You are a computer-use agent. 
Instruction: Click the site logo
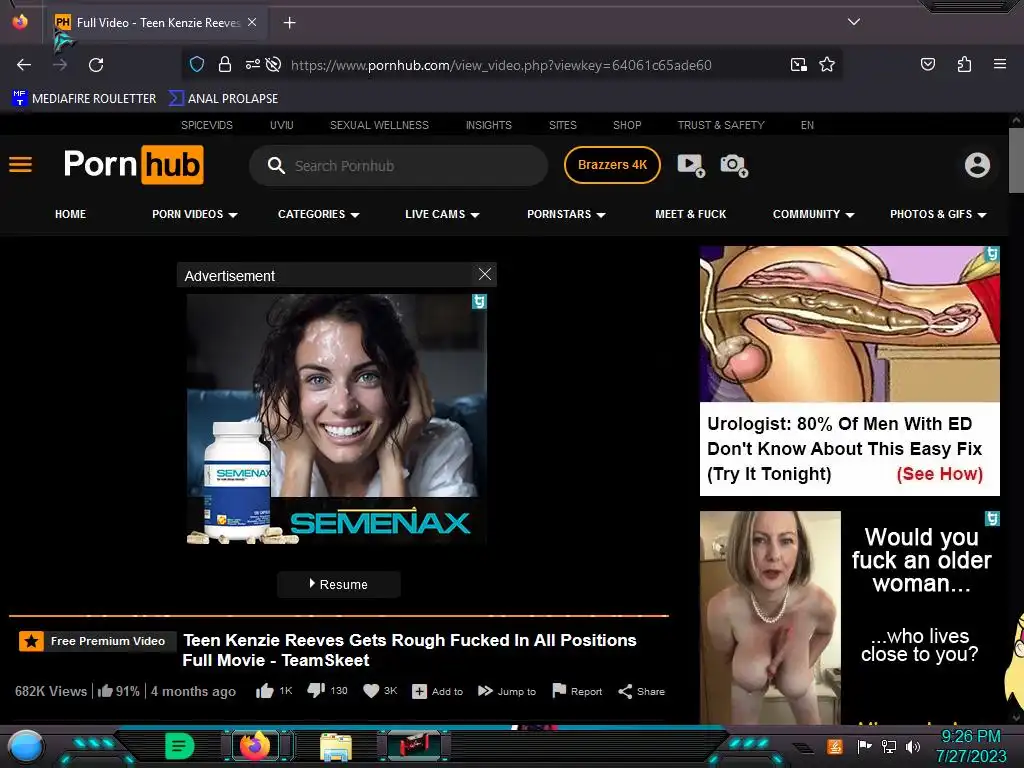(x=133, y=165)
